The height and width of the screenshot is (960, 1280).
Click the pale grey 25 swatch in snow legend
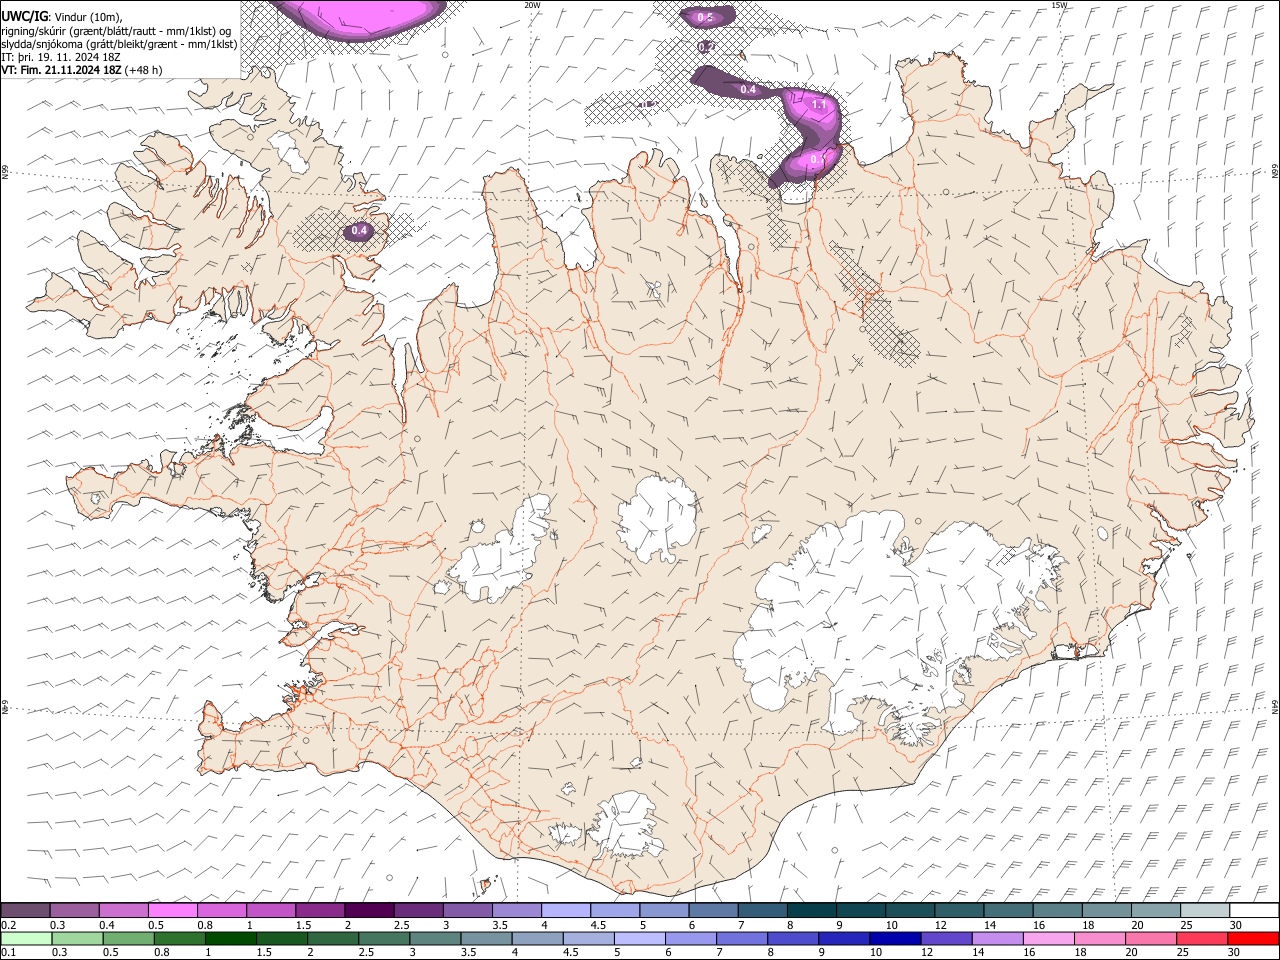pos(1204,910)
